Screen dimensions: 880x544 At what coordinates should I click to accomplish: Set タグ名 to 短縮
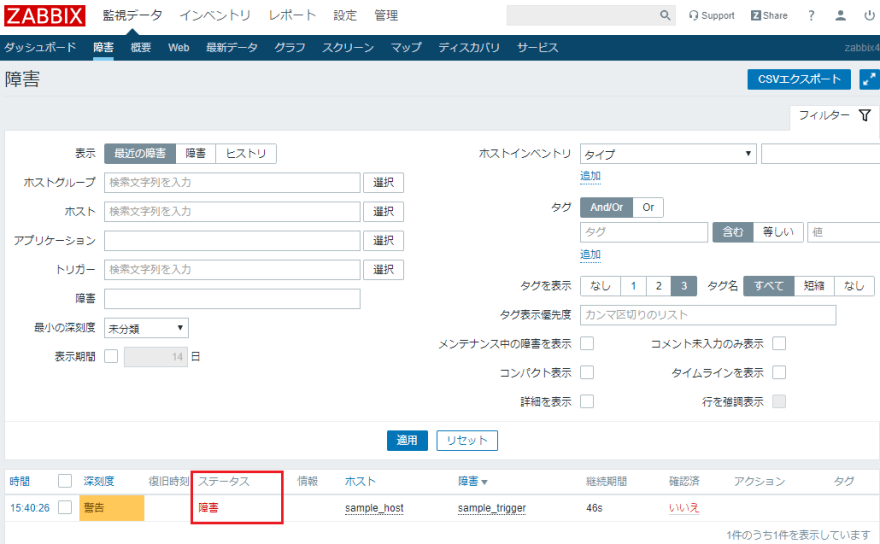tap(814, 286)
